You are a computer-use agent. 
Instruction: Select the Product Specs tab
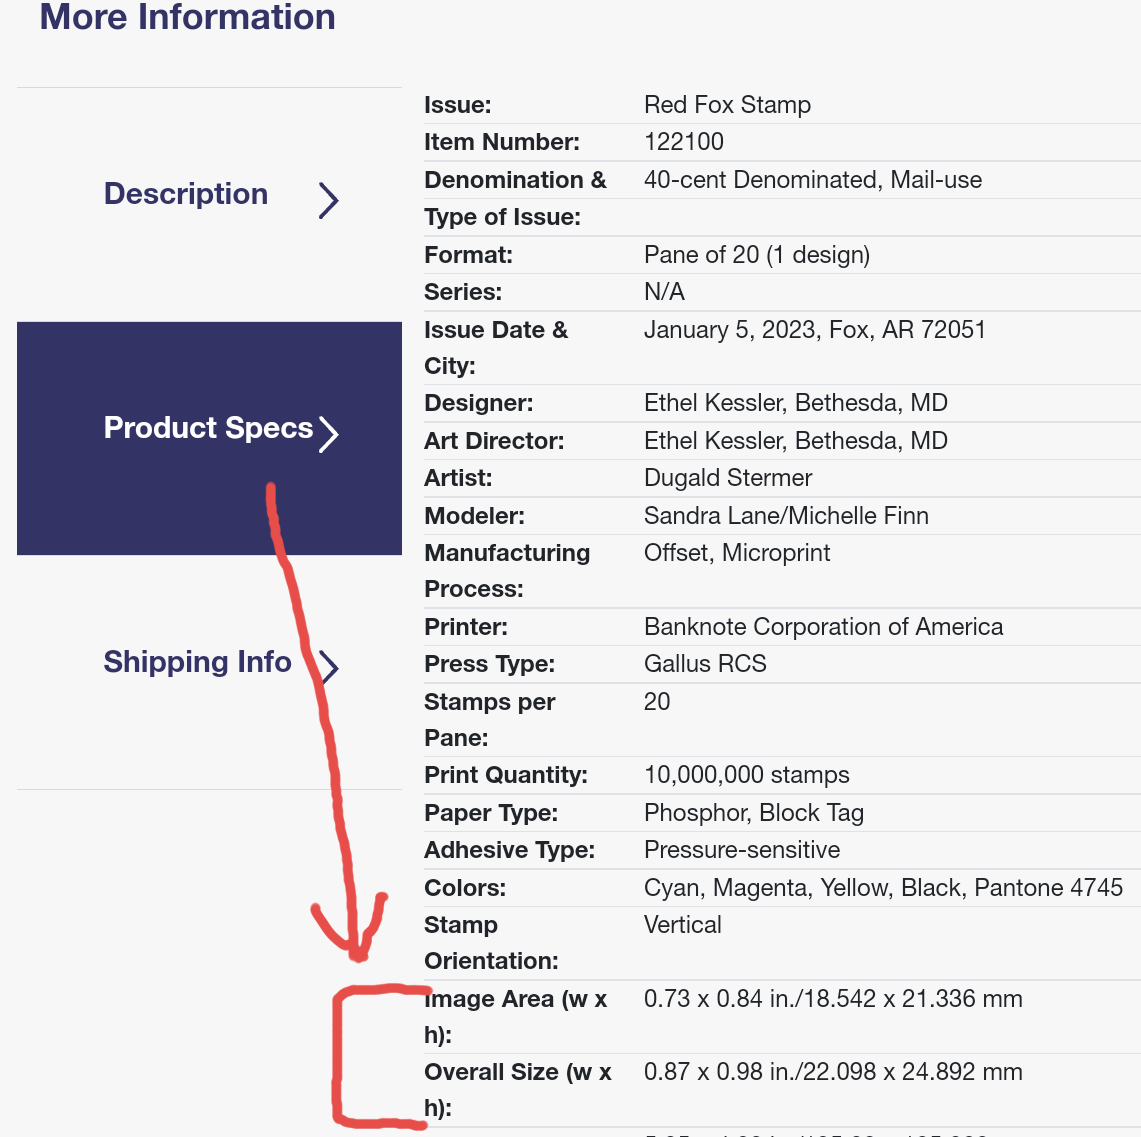210,438
